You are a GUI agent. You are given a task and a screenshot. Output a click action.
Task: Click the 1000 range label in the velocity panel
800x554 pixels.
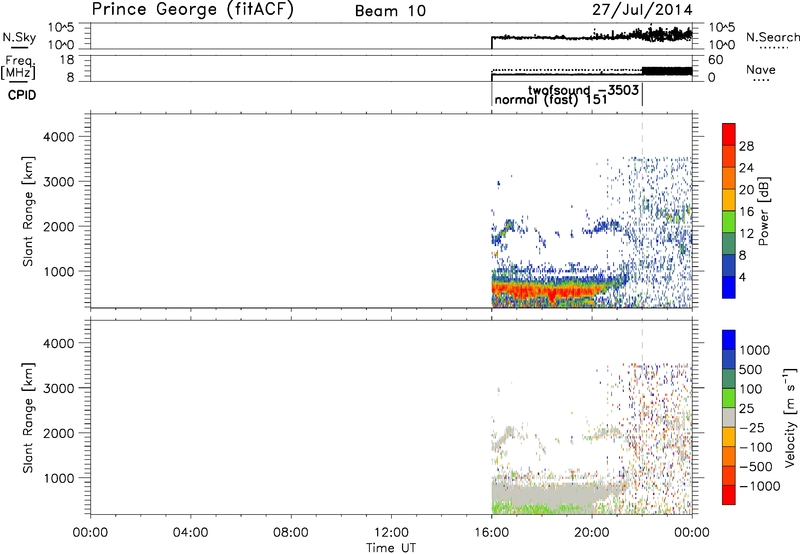59,478
